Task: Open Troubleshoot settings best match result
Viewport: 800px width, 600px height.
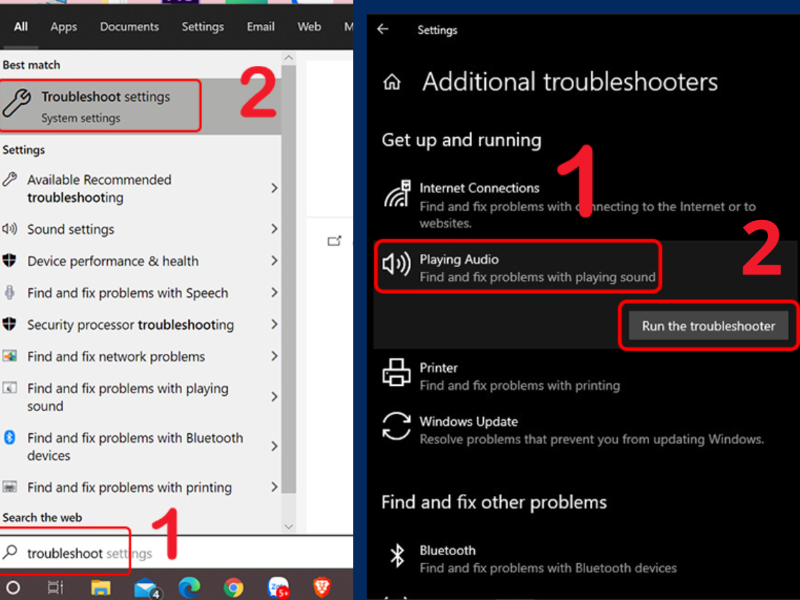Action: coord(101,106)
